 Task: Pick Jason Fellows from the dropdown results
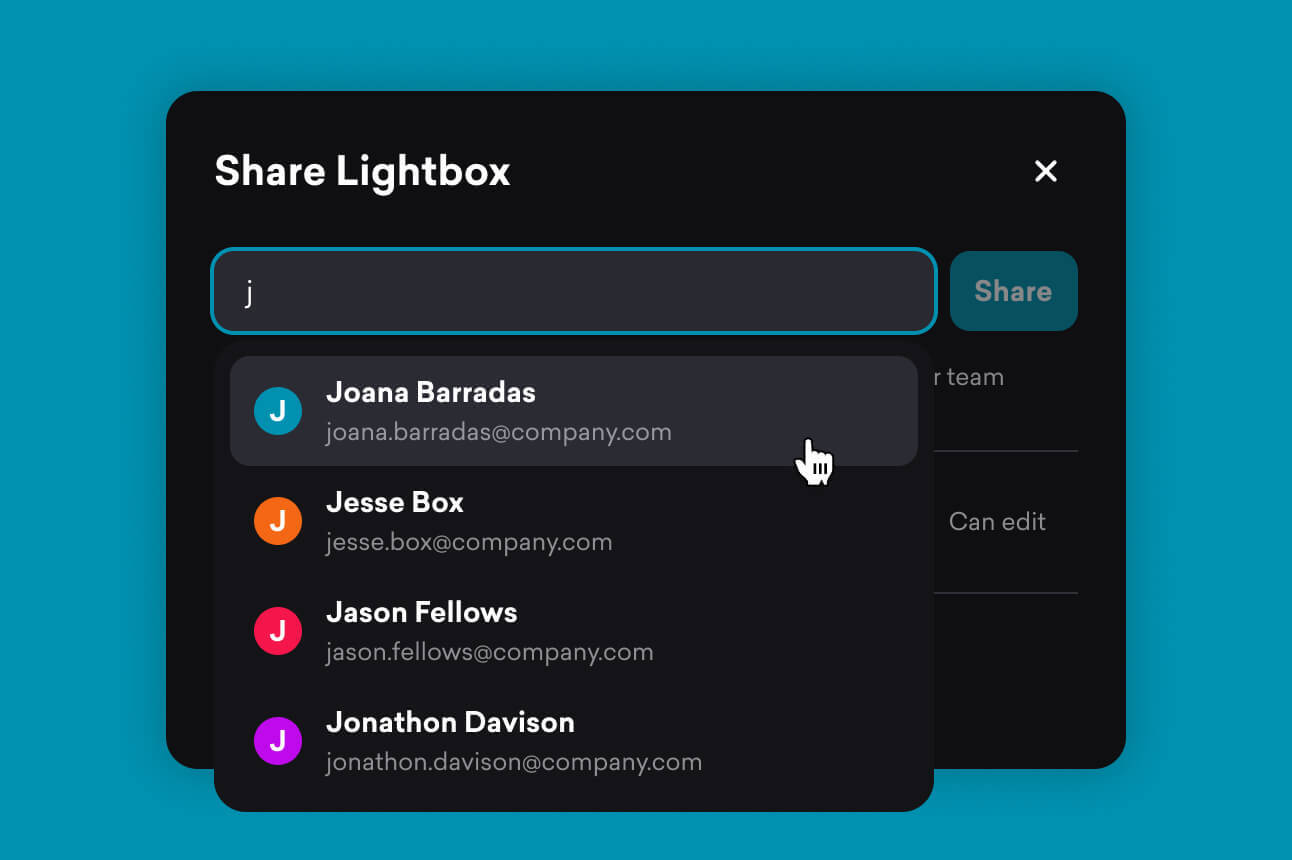tap(421, 613)
